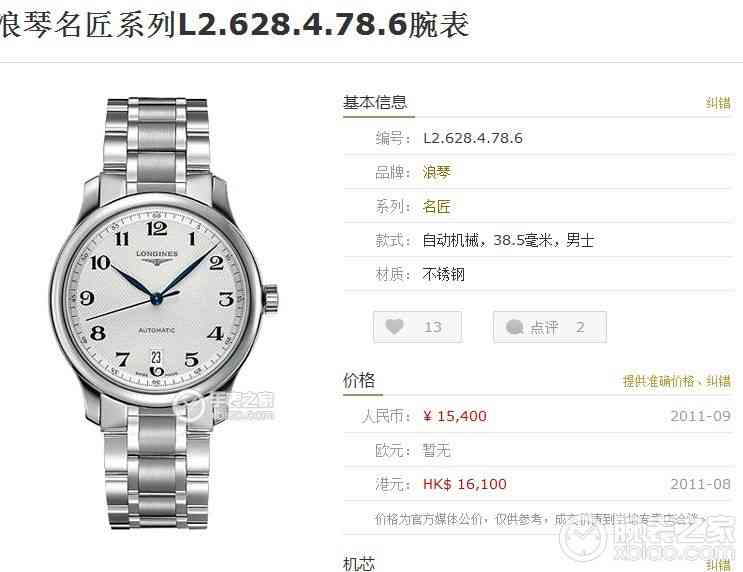
Task: Select the 机芯 section heading
Action: pyautogui.click(x=359, y=564)
